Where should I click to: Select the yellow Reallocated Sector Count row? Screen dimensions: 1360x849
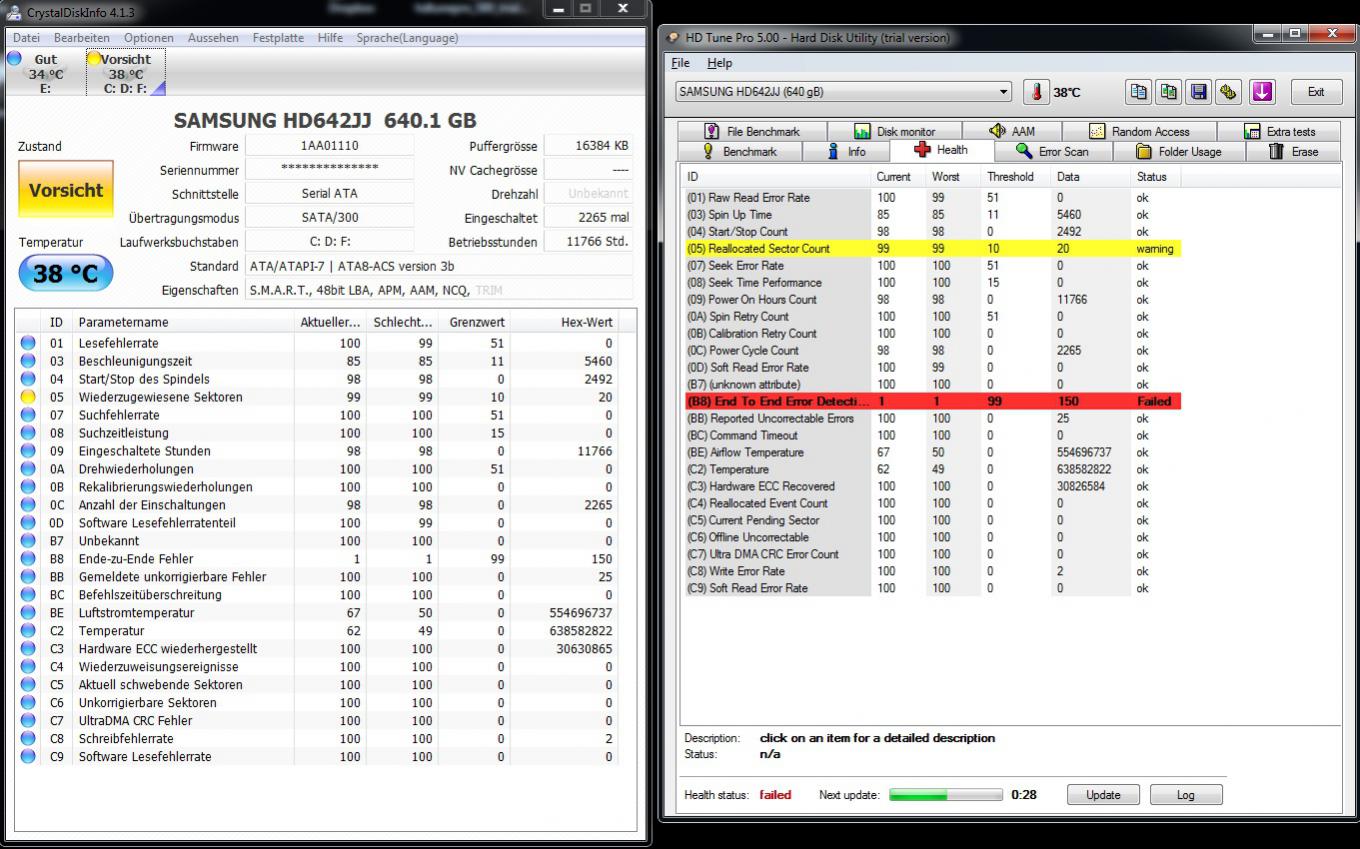click(932, 249)
